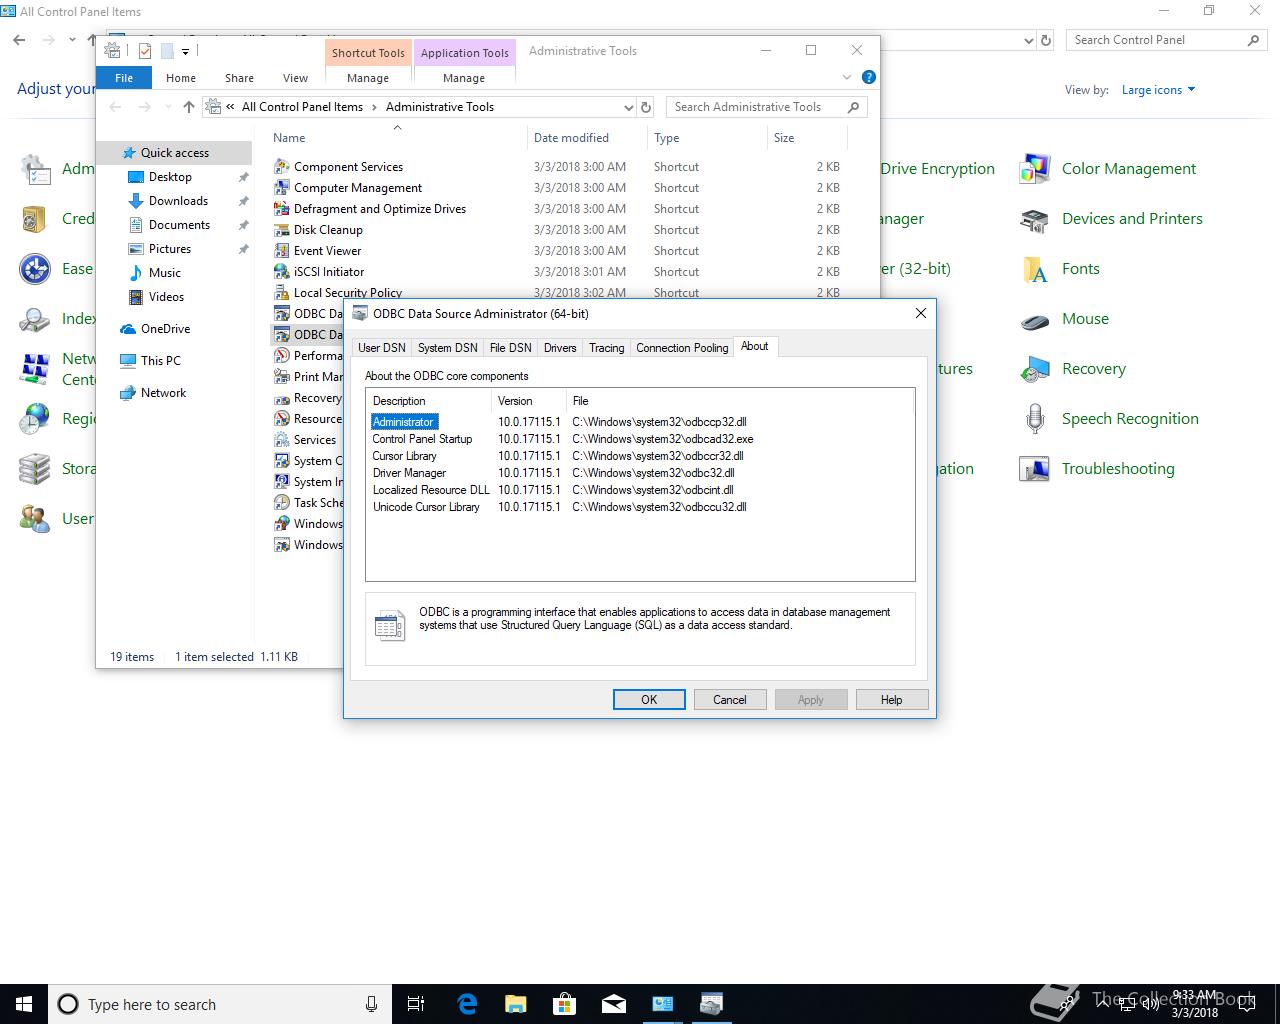Open File Explorer from the taskbar
This screenshot has width=1280, height=1024.
coord(516,1004)
